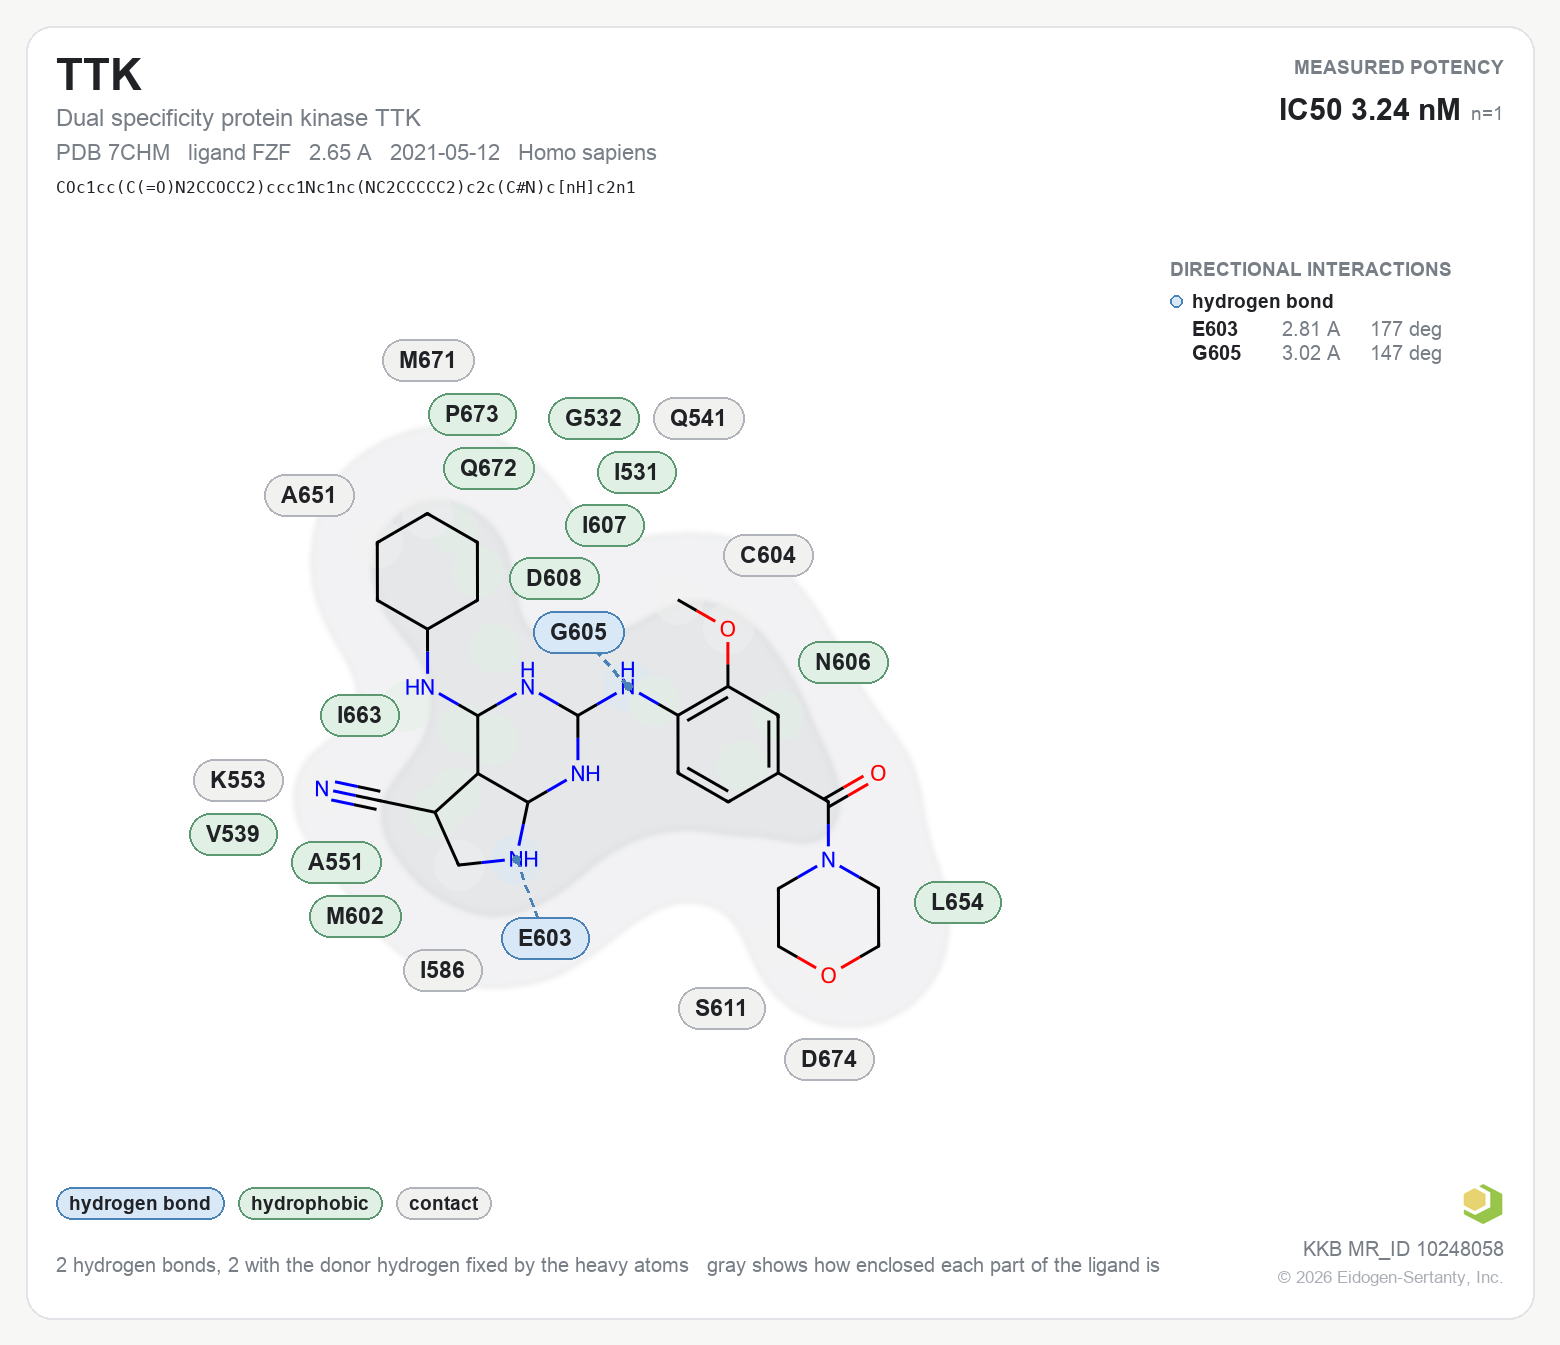Click residue label I531
This screenshot has height=1345, width=1560.
(x=636, y=472)
